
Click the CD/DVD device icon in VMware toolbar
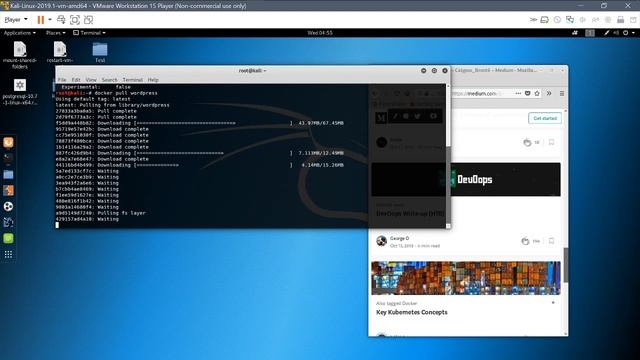tap(557, 20)
